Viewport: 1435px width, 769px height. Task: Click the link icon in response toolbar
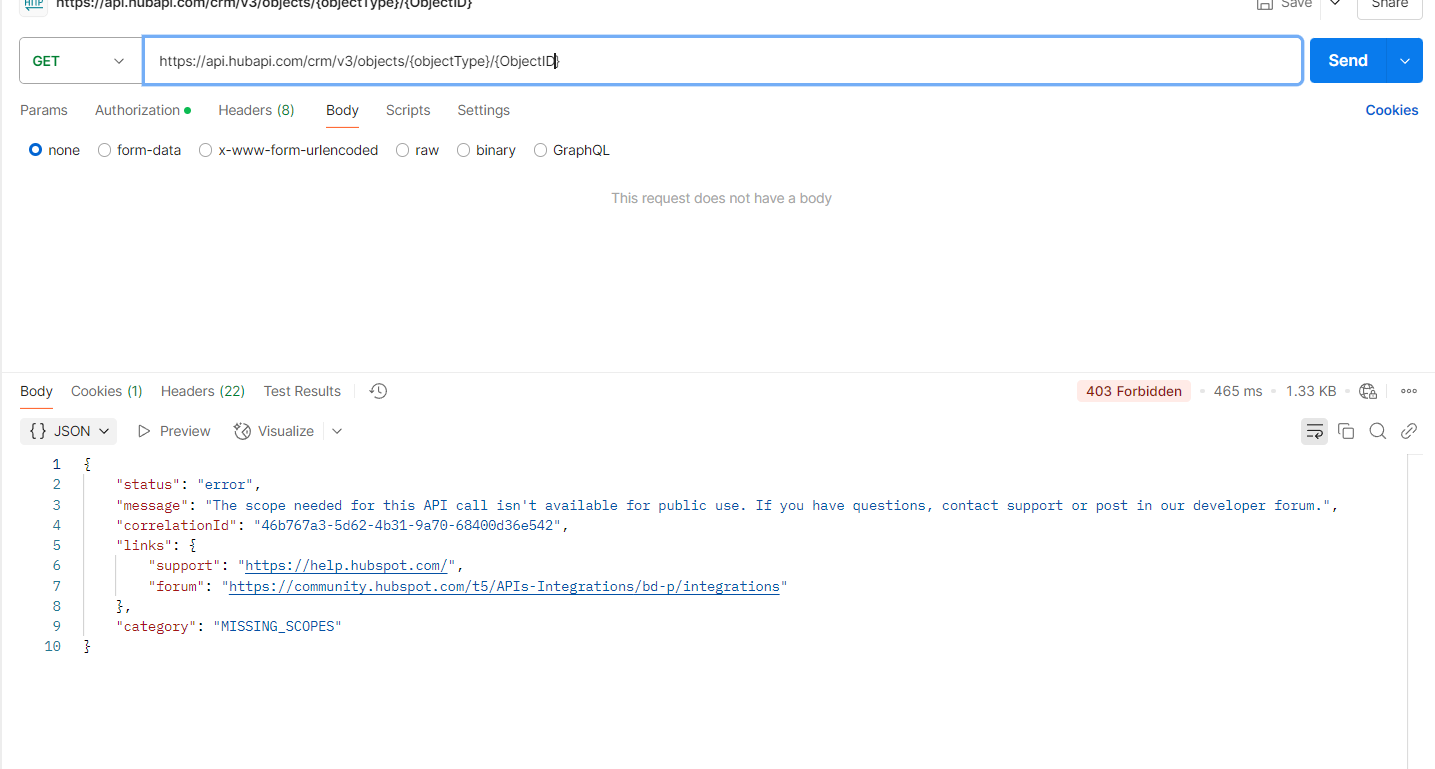pos(1409,431)
